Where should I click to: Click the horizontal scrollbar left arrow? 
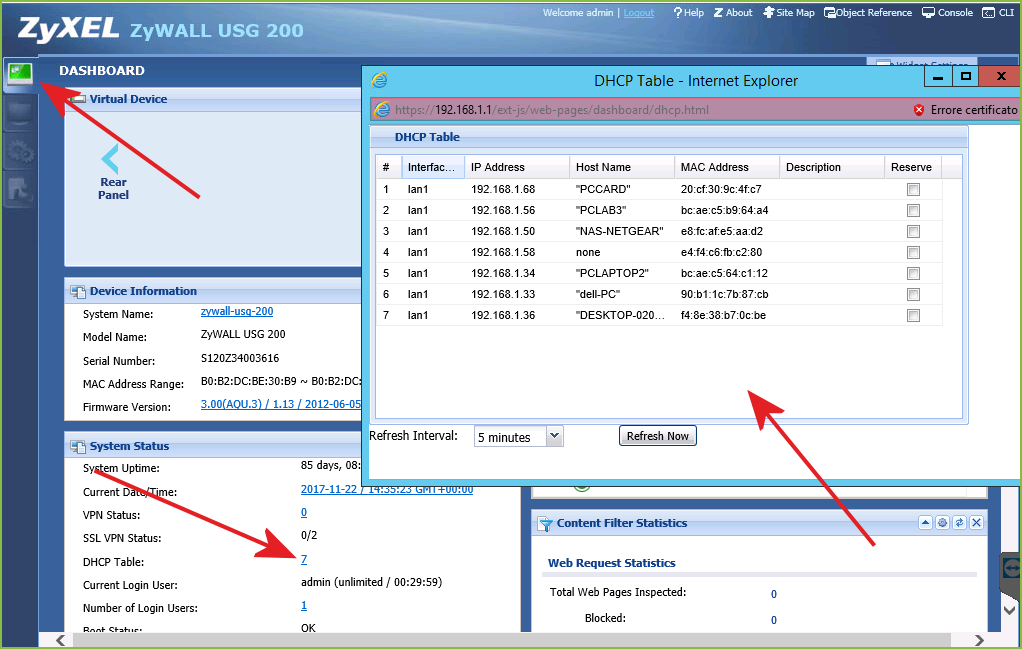point(60,640)
